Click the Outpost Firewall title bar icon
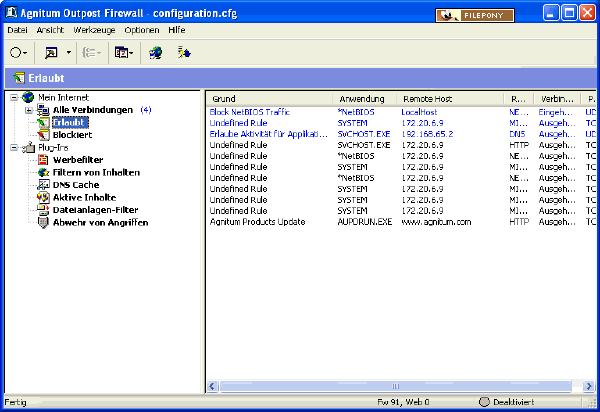 [x=11, y=13]
